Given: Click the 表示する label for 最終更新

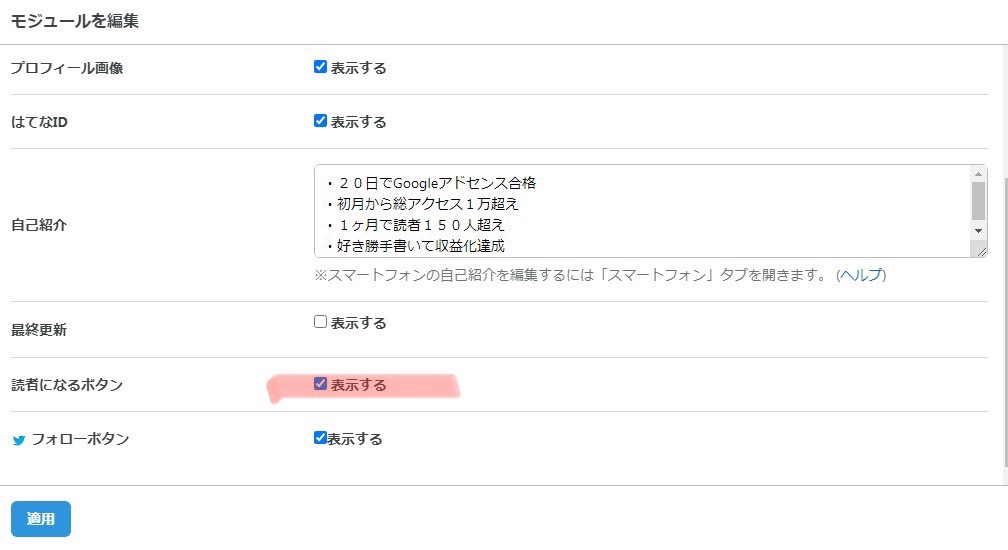Looking at the screenshot, I should tap(358, 323).
